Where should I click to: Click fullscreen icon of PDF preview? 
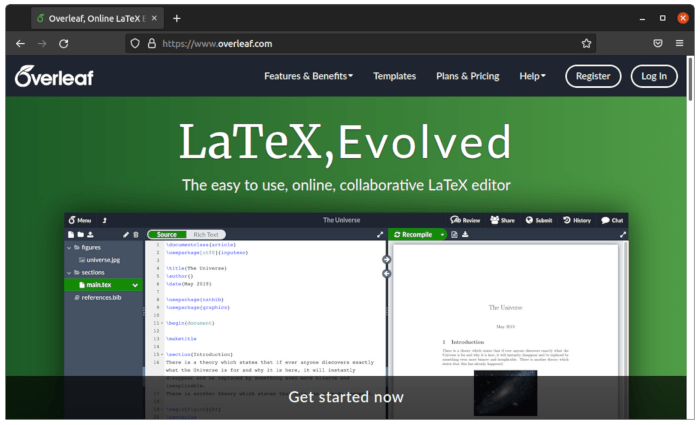pyautogui.click(x=623, y=234)
